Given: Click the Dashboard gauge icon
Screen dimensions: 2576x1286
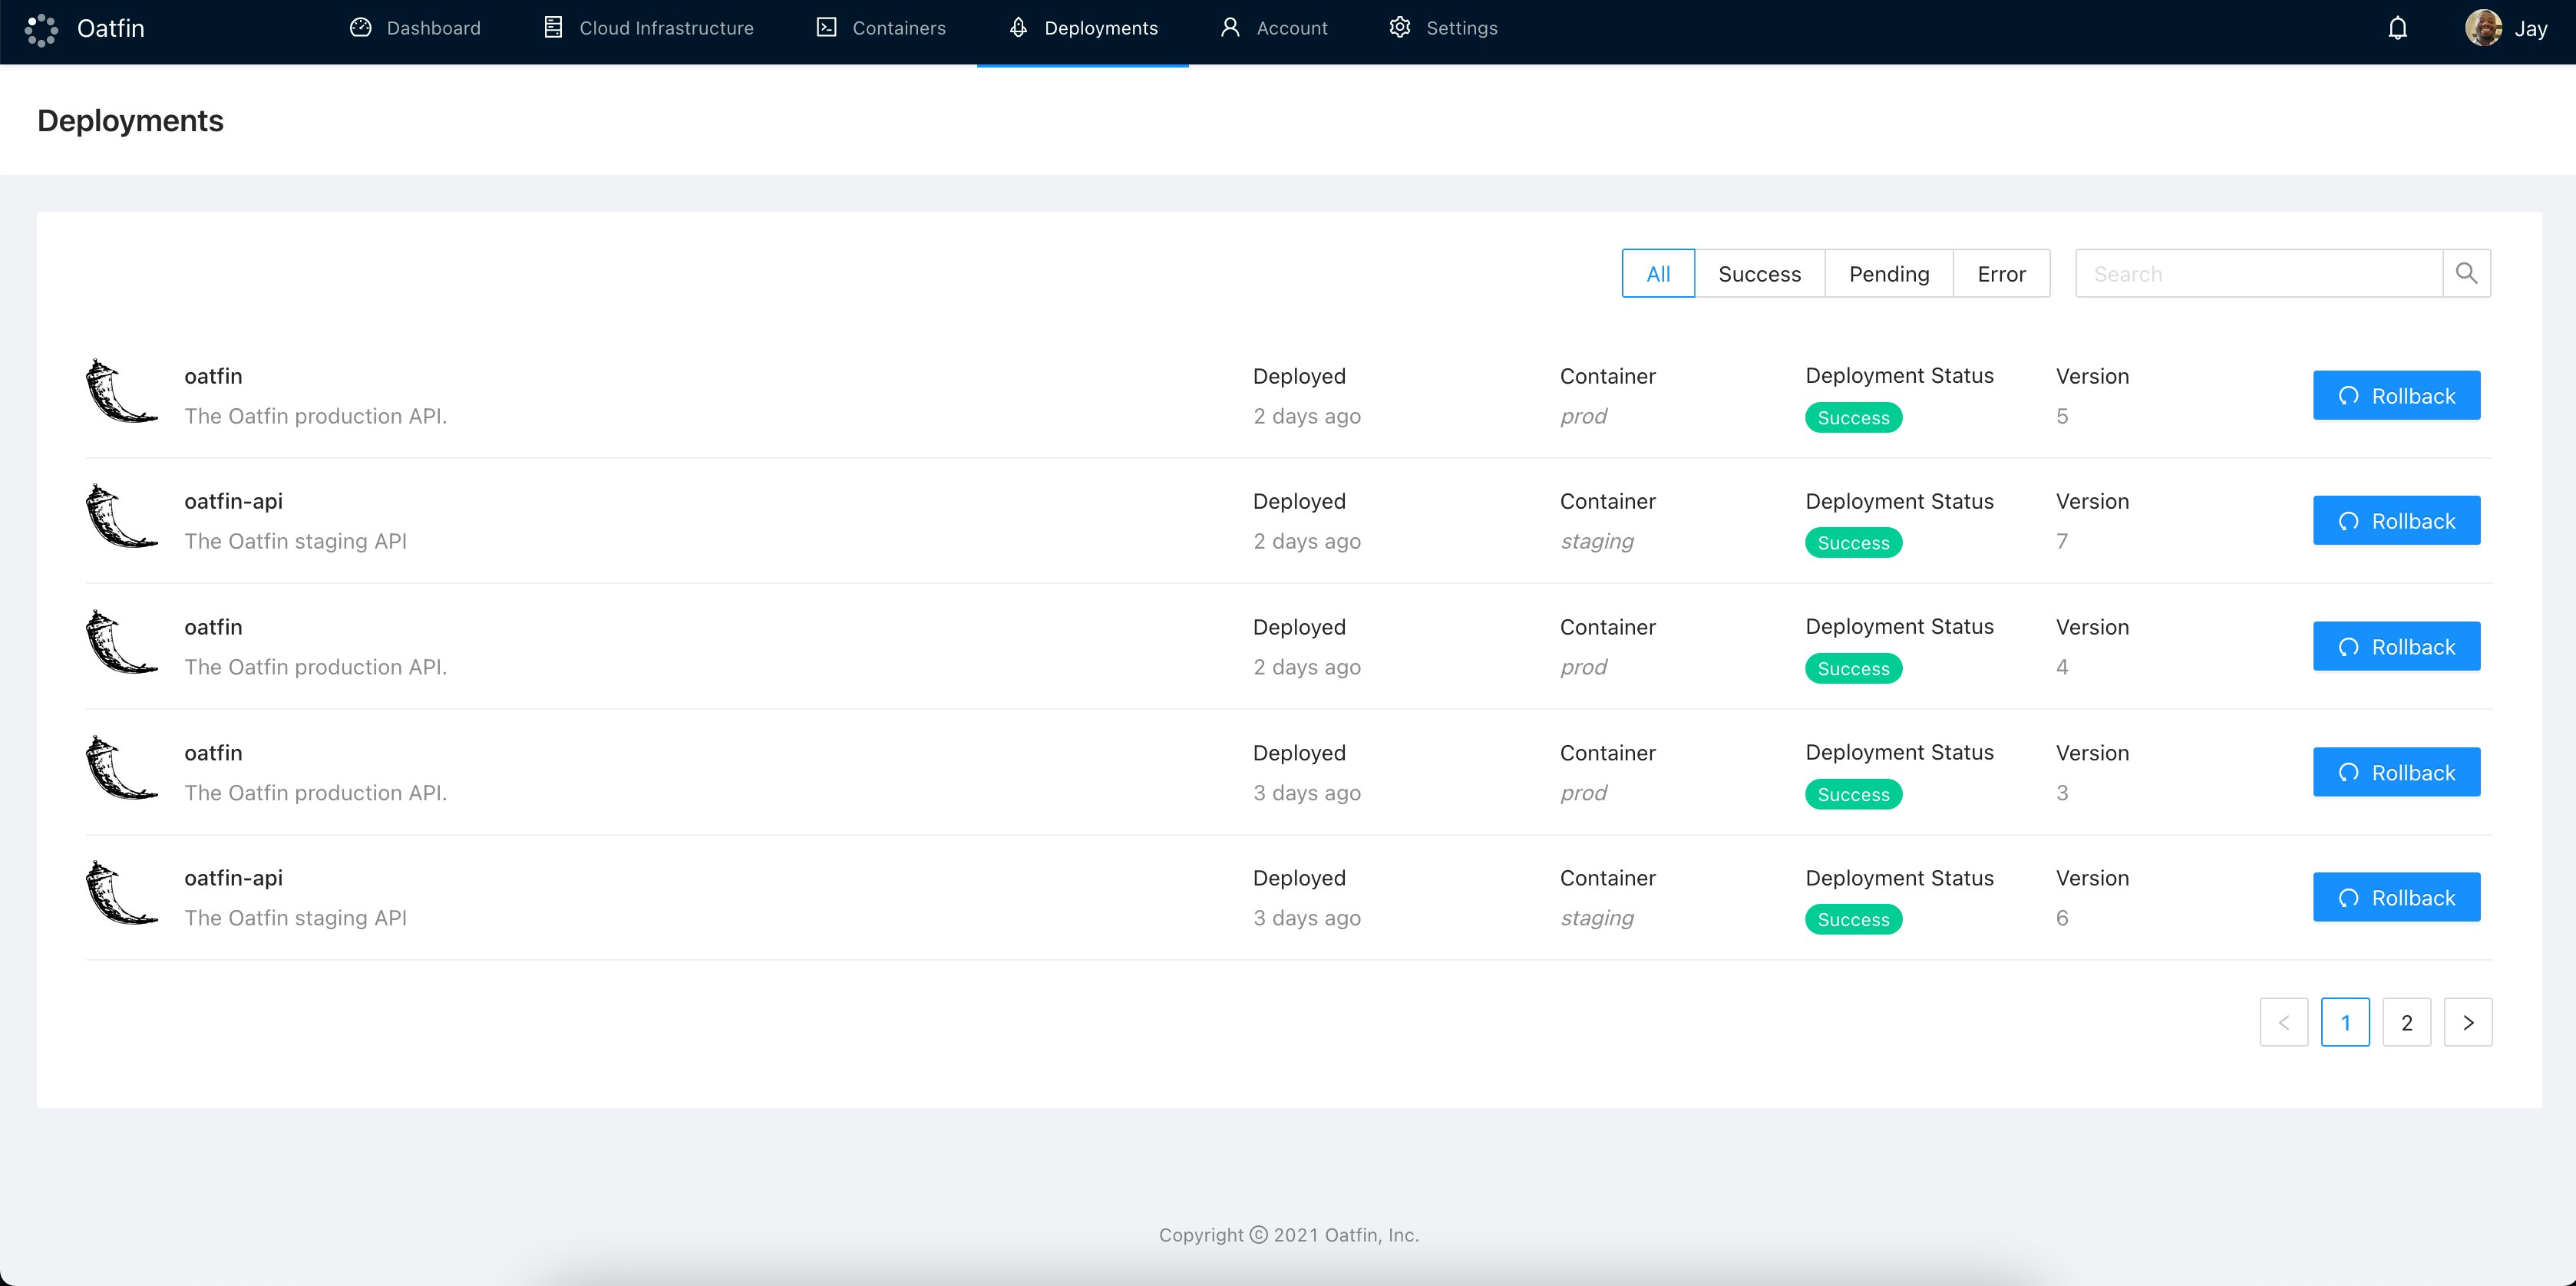Looking at the screenshot, I should [x=361, y=28].
